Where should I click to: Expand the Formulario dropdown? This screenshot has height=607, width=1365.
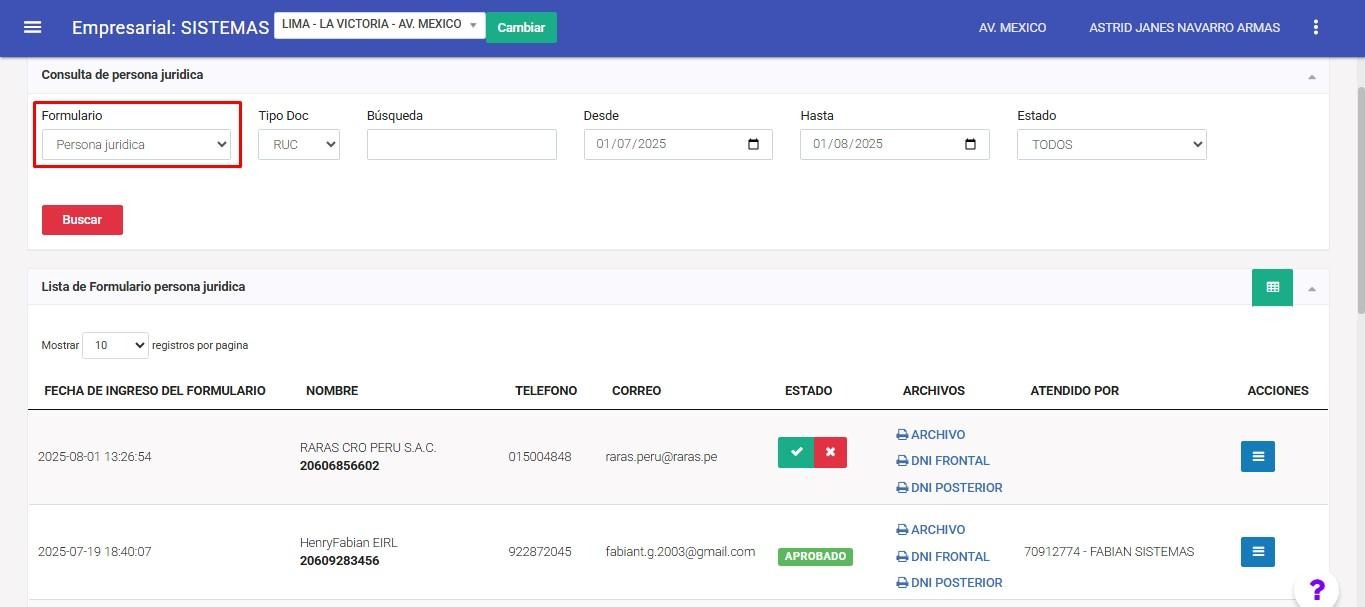136,145
